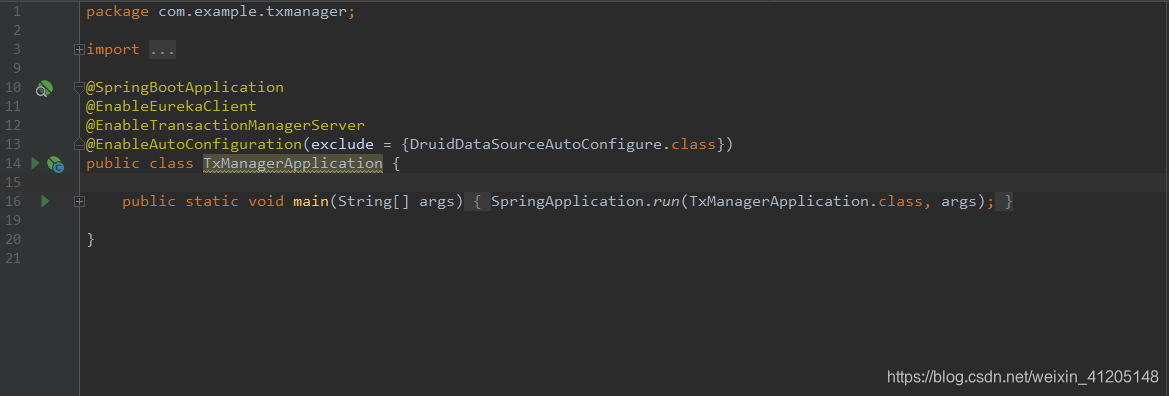1169x396 pixels.
Task: Collapse annotations fold marker at @SpringBootApplication
Action: point(79,87)
